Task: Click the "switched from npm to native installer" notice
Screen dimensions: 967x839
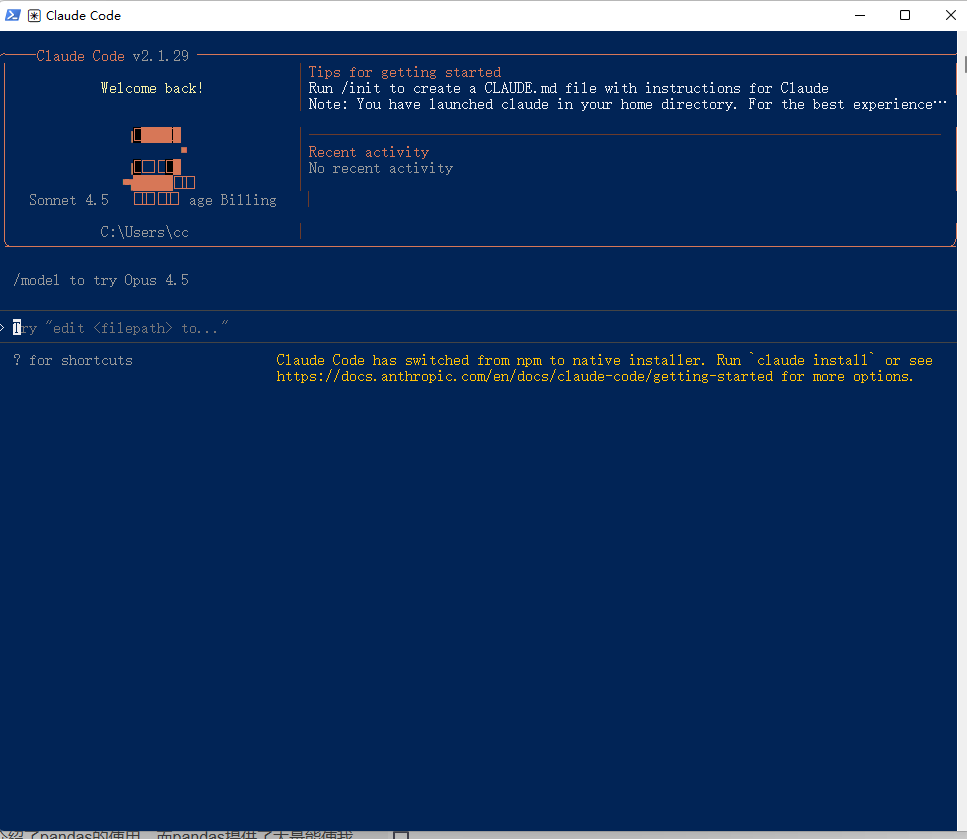Action: pyautogui.click(x=604, y=368)
